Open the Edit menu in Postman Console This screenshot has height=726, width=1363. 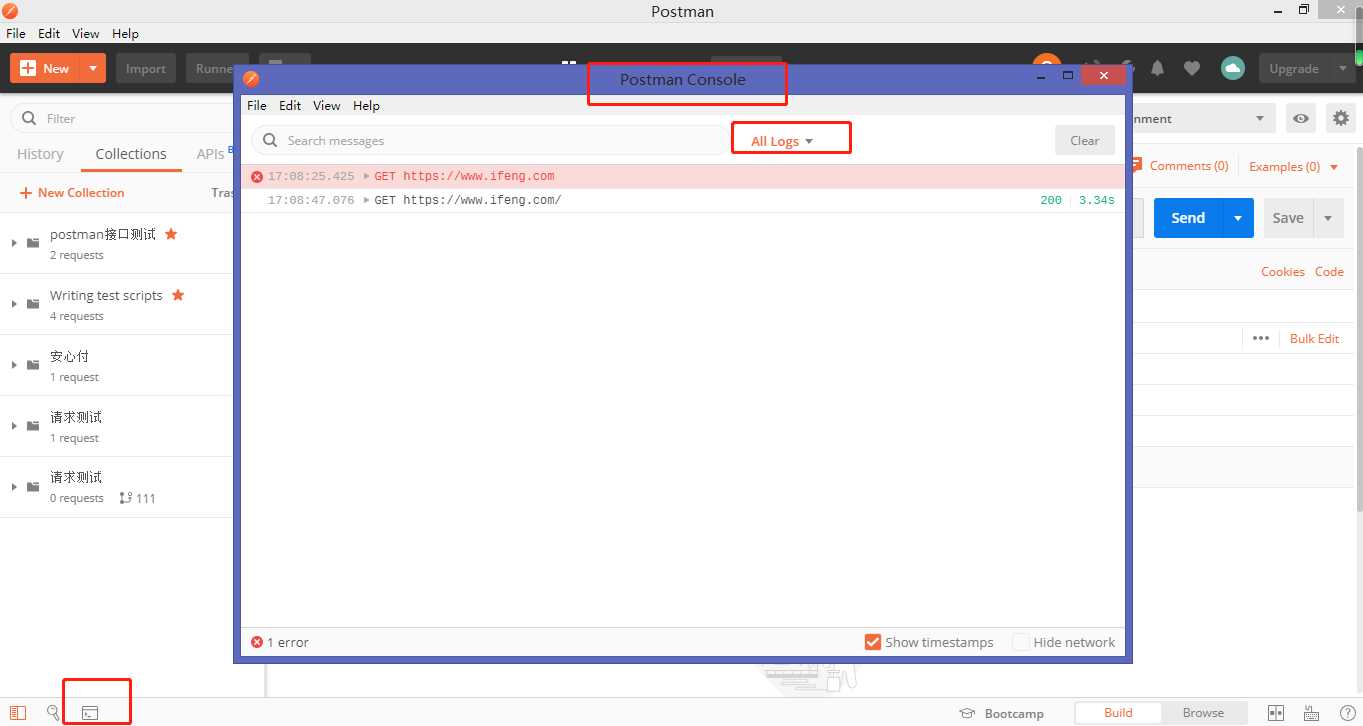[x=290, y=105]
